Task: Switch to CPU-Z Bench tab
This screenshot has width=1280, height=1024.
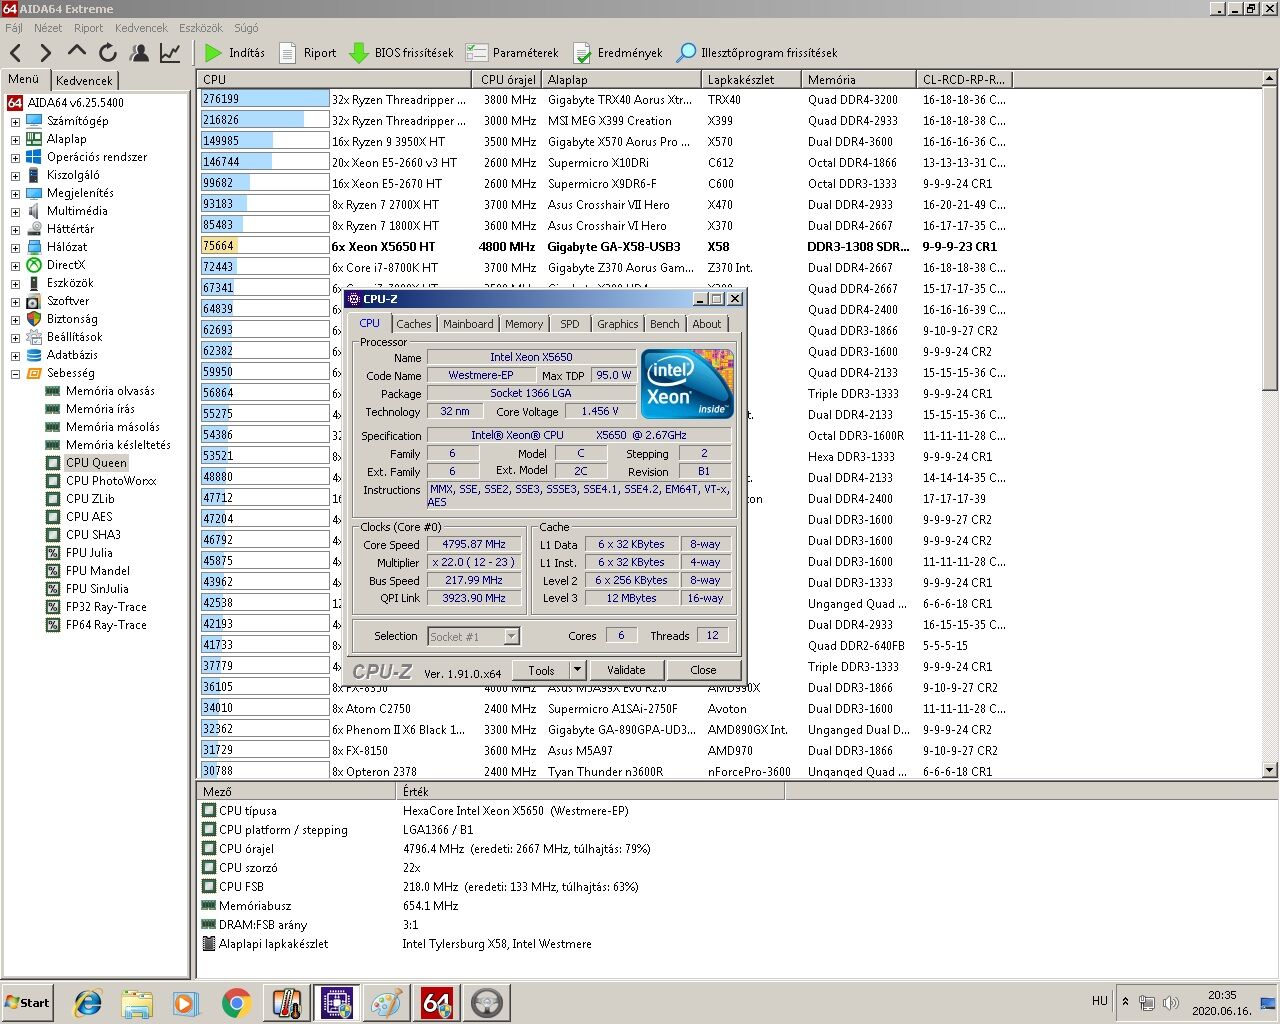Action: (x=664, y=324)
